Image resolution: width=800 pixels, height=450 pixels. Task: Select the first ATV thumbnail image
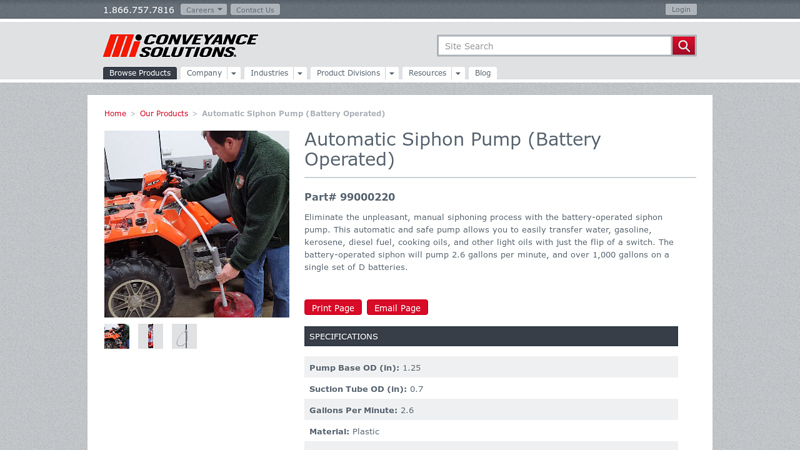pos(117,336)
